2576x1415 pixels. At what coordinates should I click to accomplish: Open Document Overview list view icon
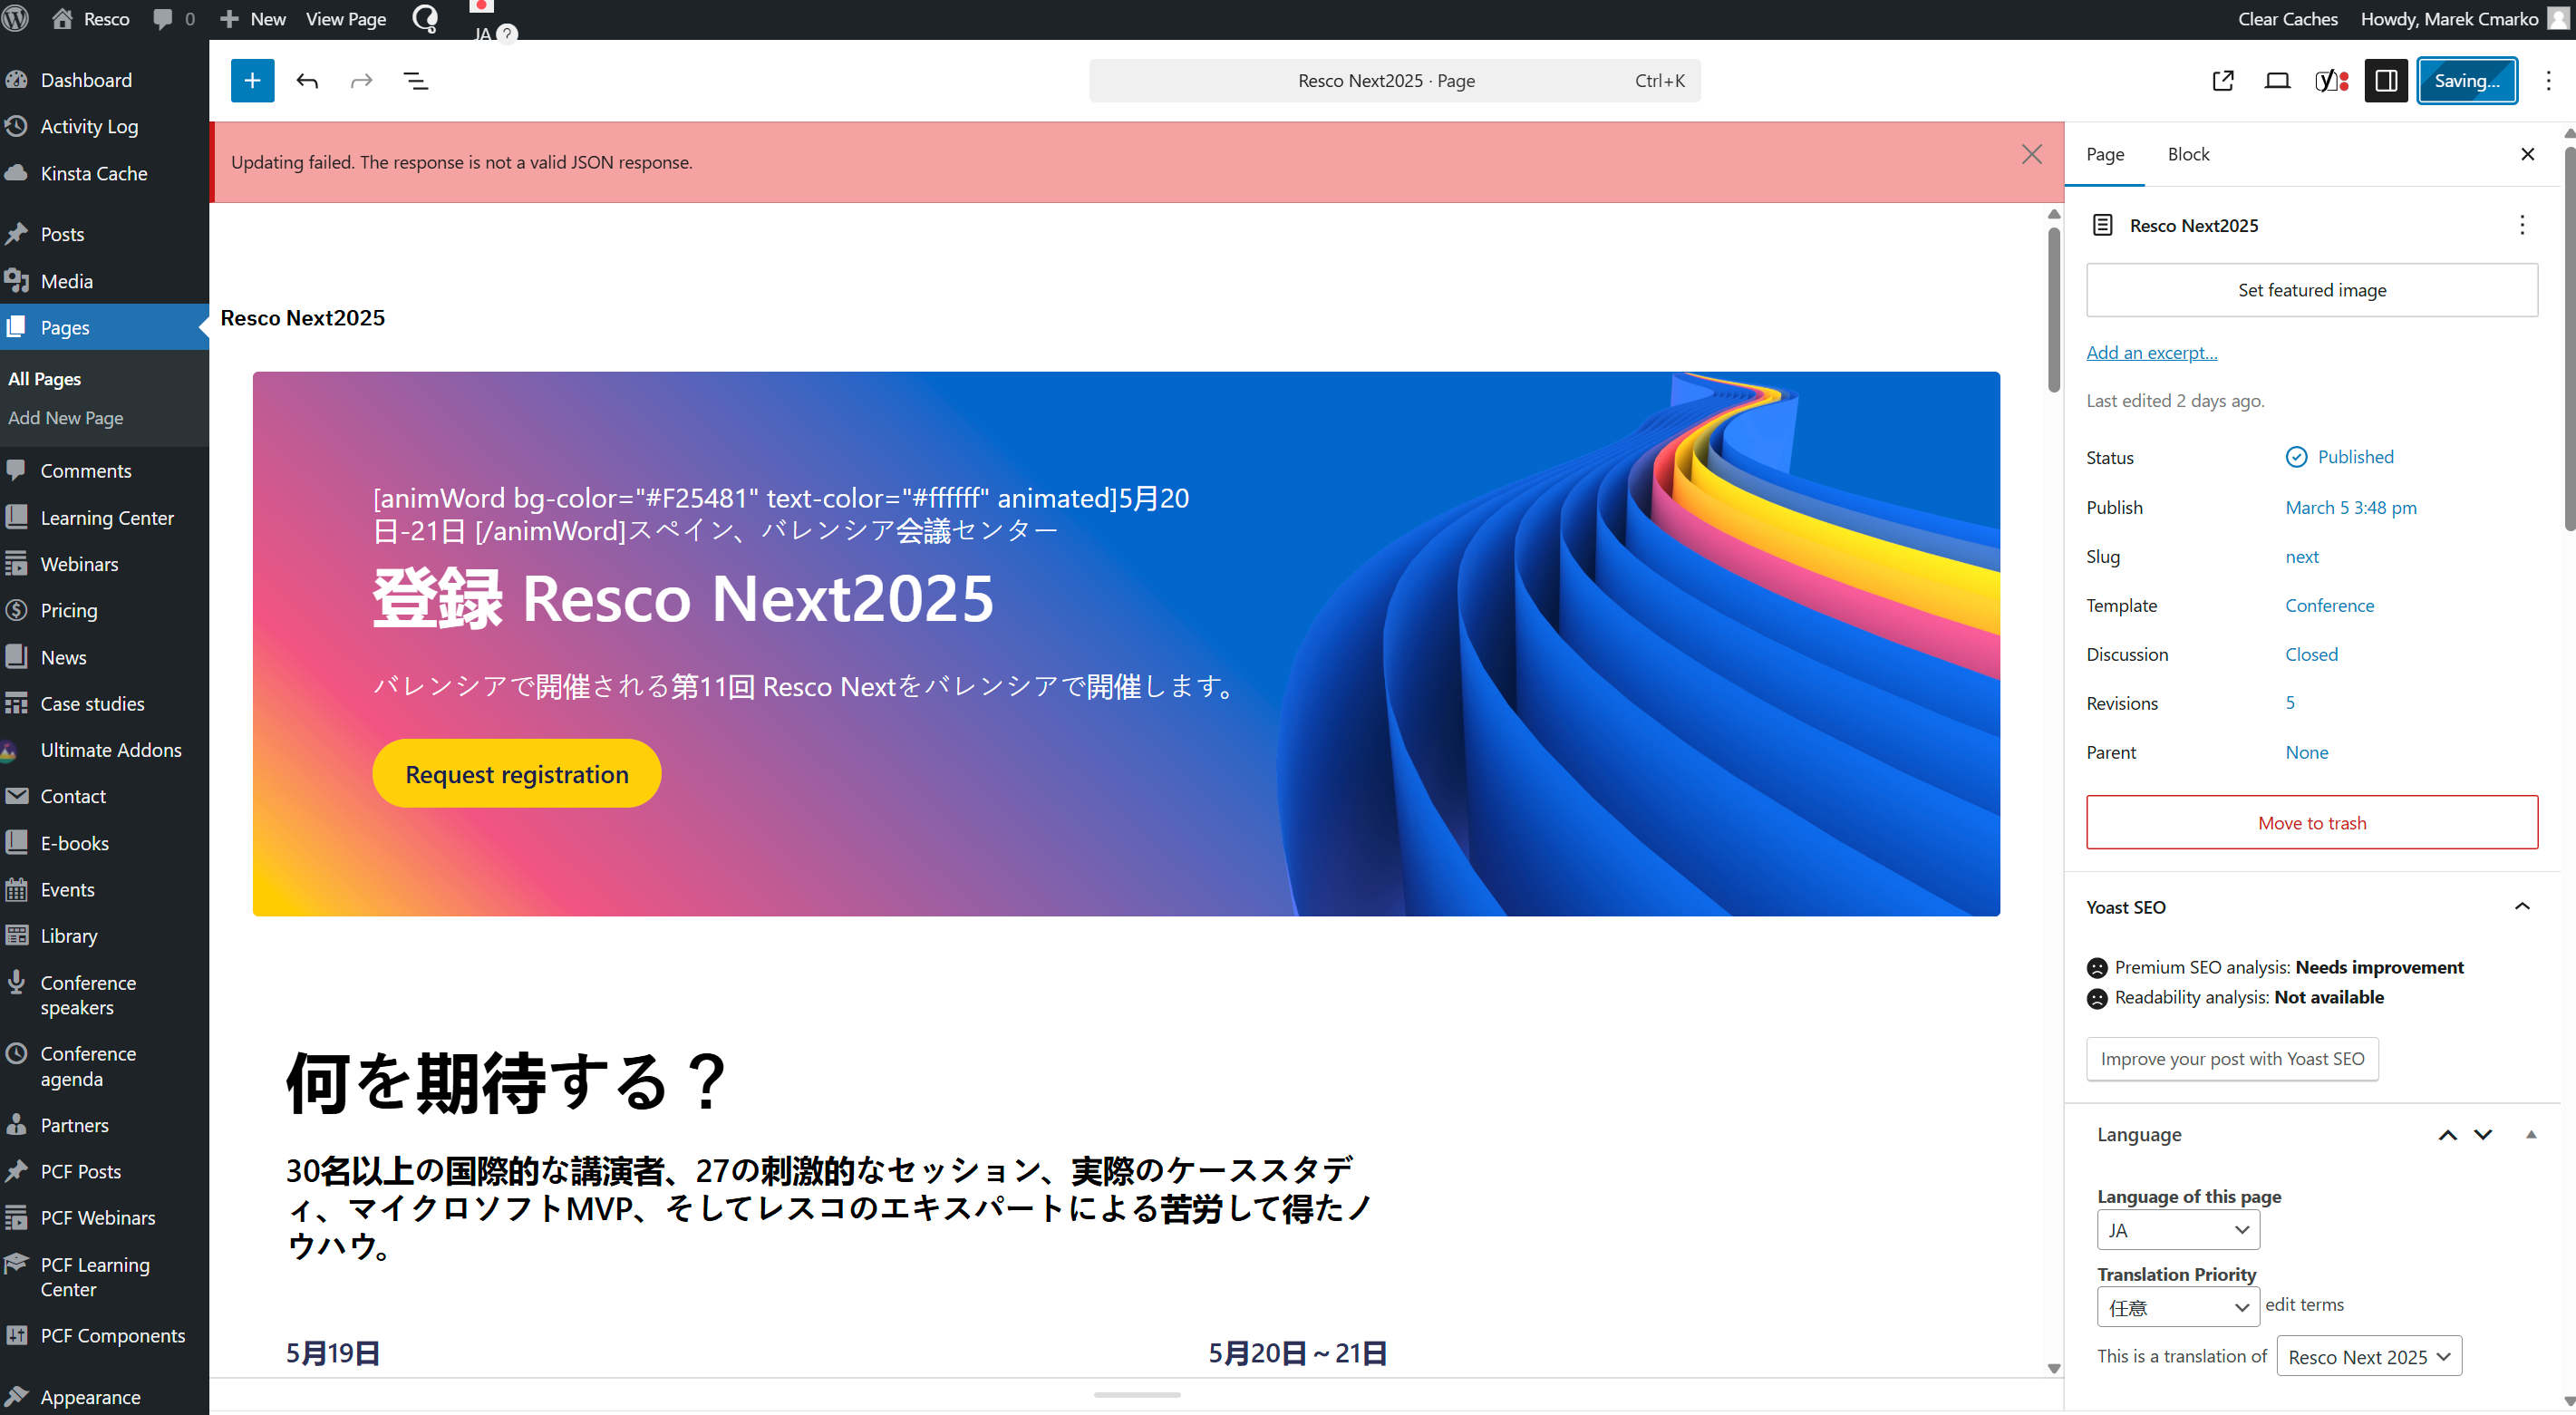tap(415, 81)
